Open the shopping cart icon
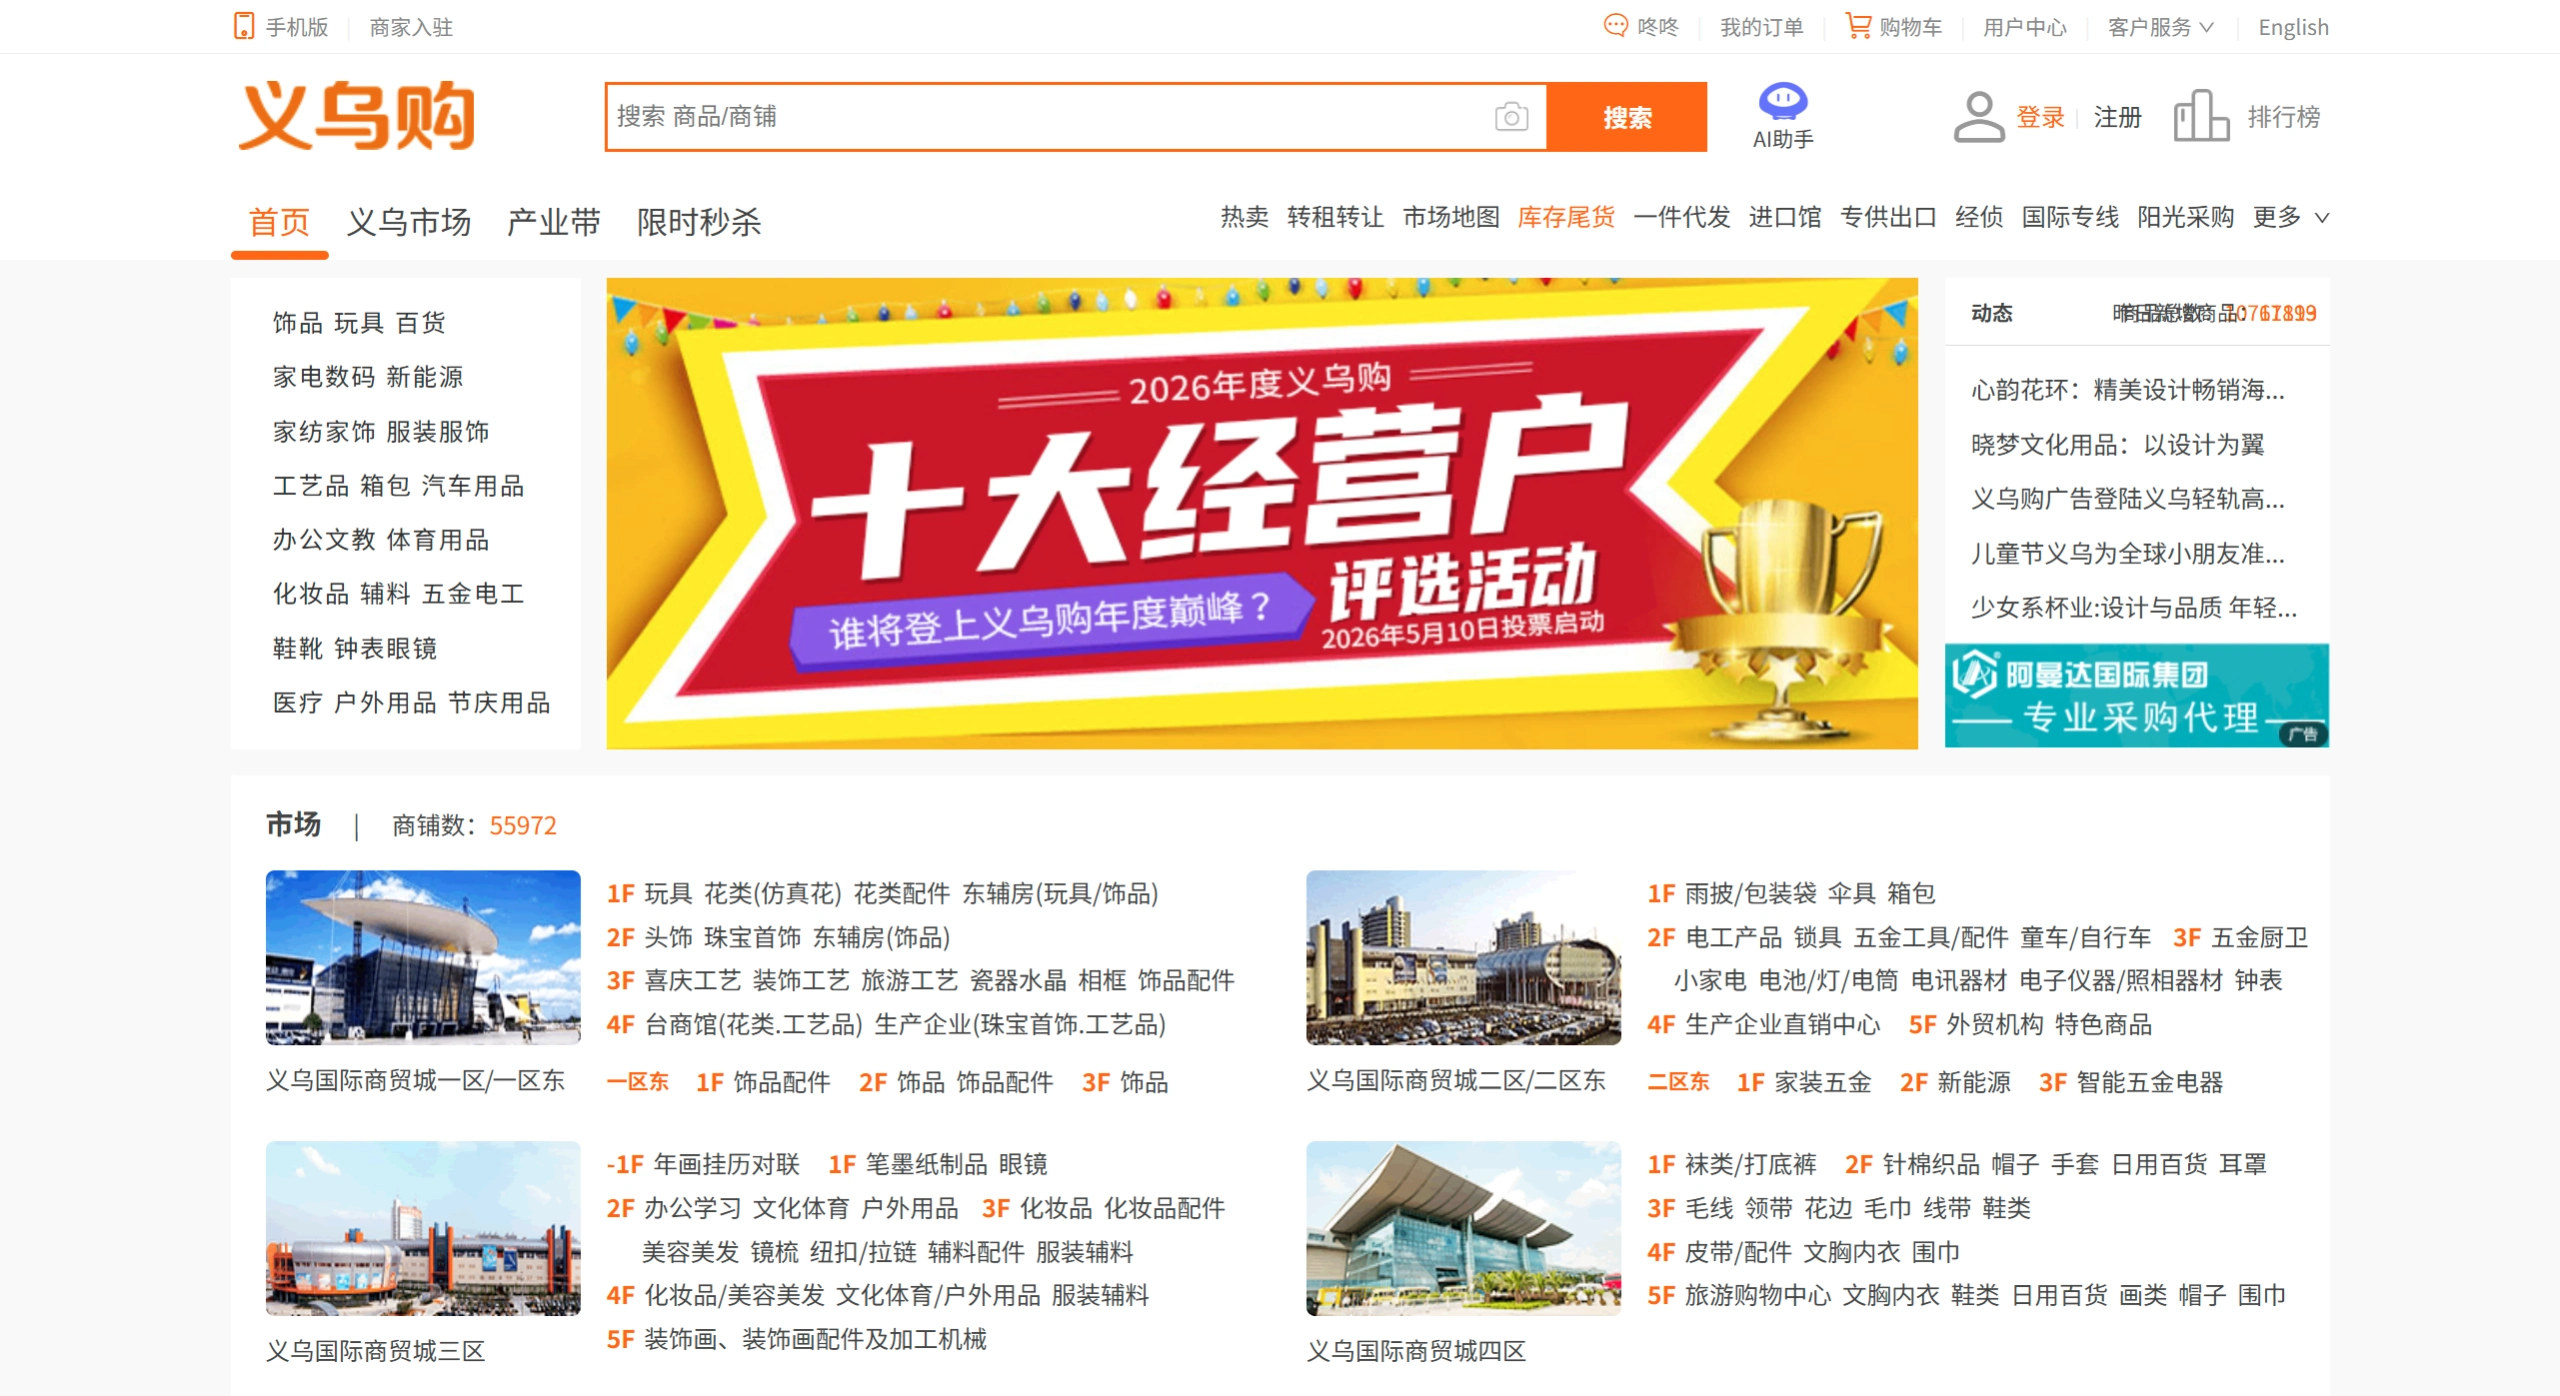Screen dimensions: 2560x1396 1858,26
